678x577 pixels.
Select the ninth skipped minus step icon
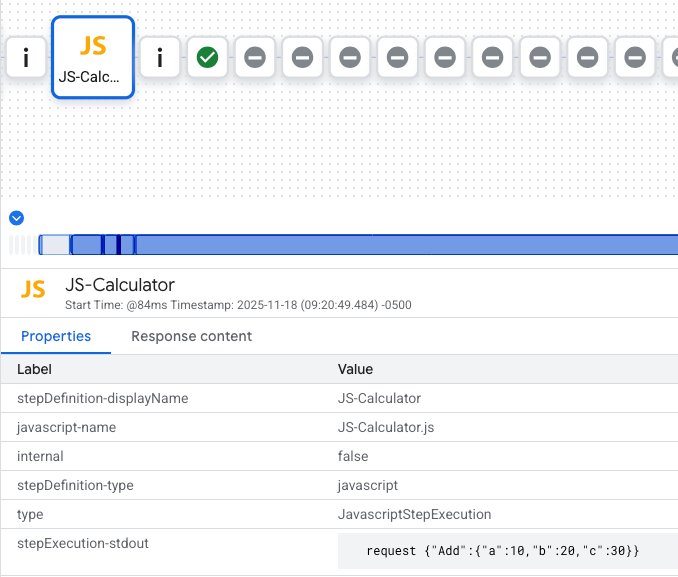coord(635,58)
